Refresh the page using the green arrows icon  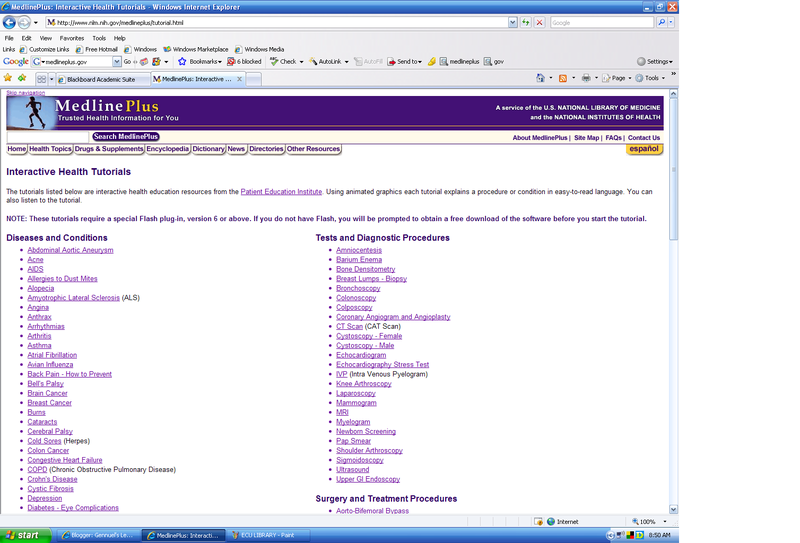(526, 22)
